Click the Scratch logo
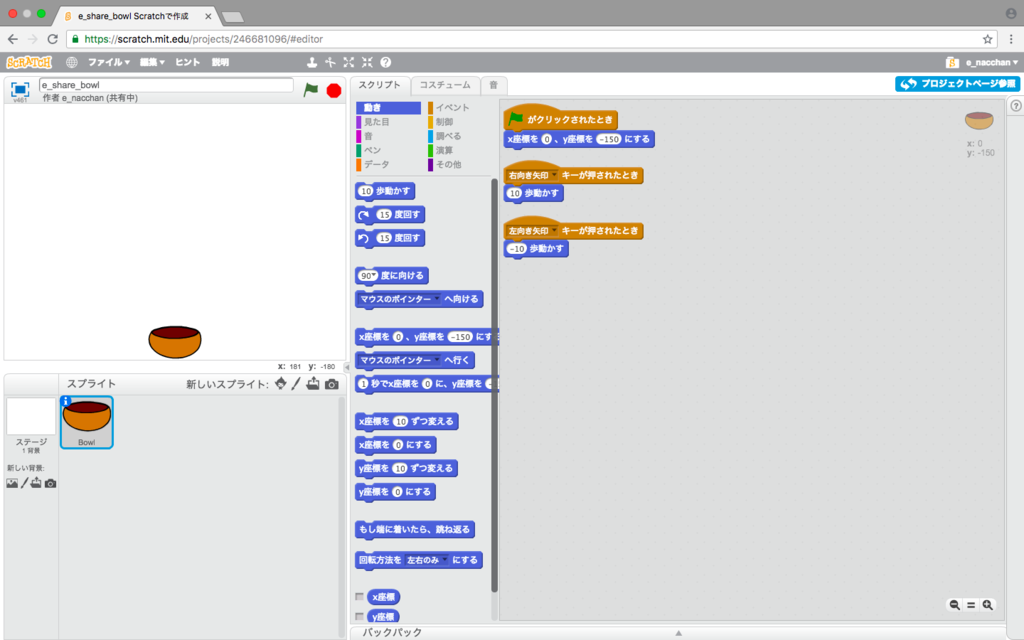The width and height of the screenshot is (1024, 640). (29, 63)
